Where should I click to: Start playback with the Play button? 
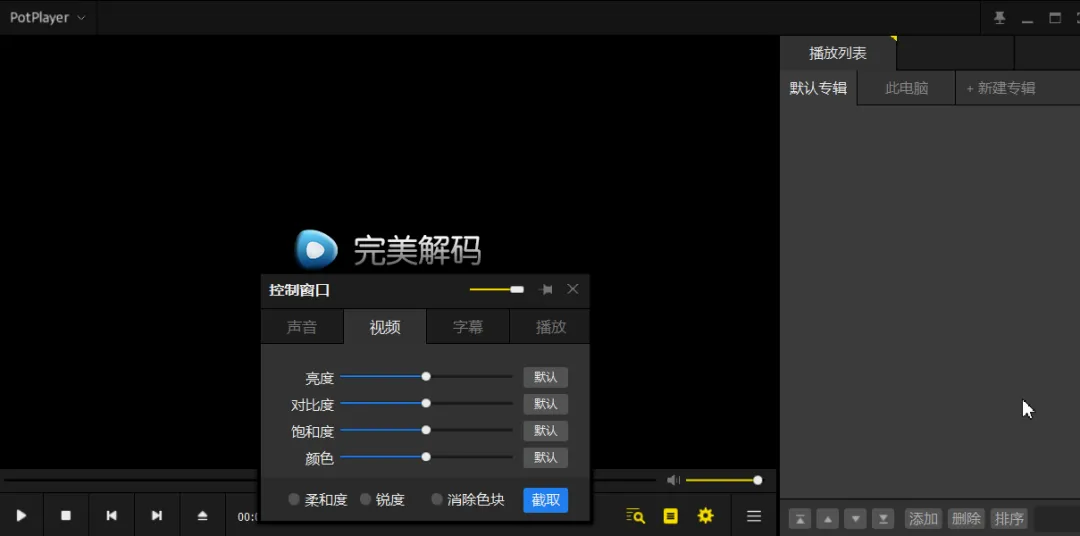[x=21, y=515]
